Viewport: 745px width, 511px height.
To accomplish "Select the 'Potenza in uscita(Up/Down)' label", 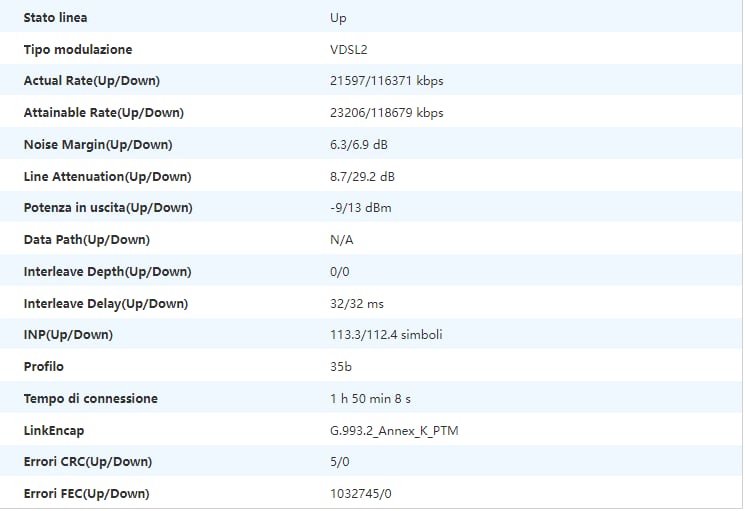I will (108, 208).
